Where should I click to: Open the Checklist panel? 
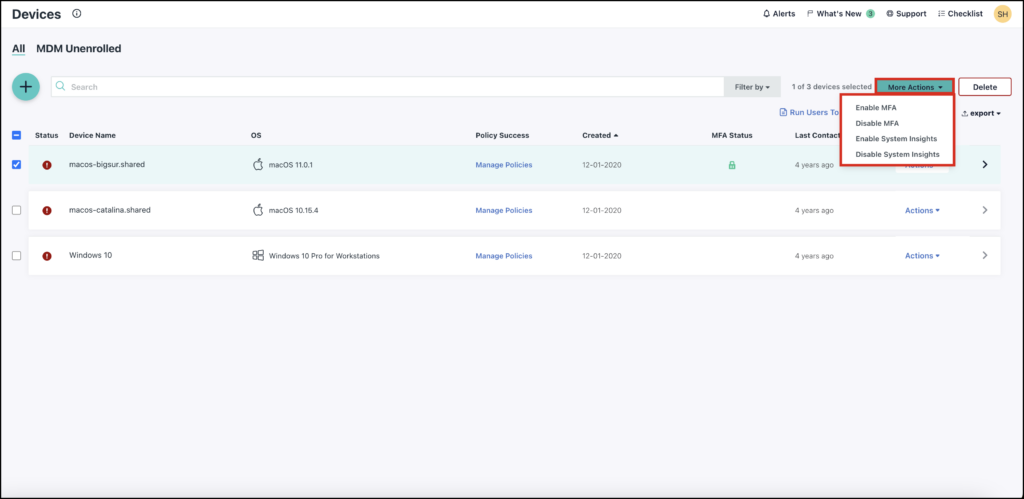click(960, 14)
